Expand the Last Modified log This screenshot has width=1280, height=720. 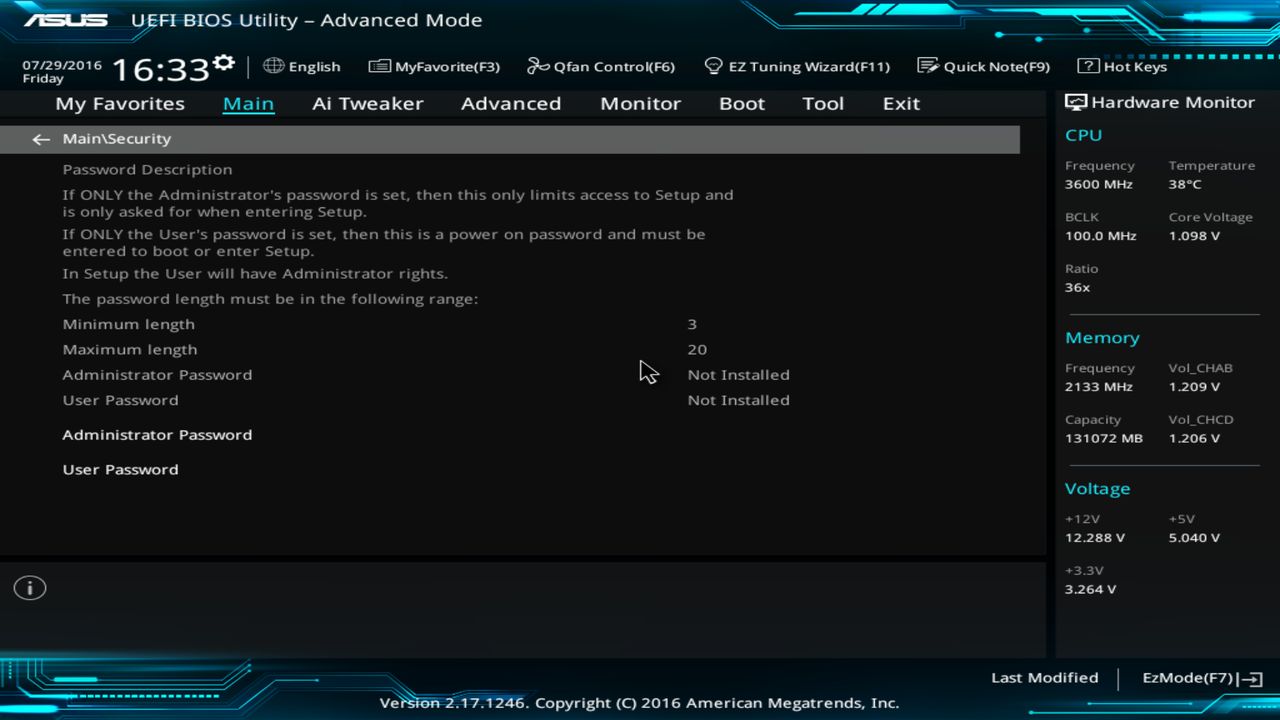point(1044,677)
